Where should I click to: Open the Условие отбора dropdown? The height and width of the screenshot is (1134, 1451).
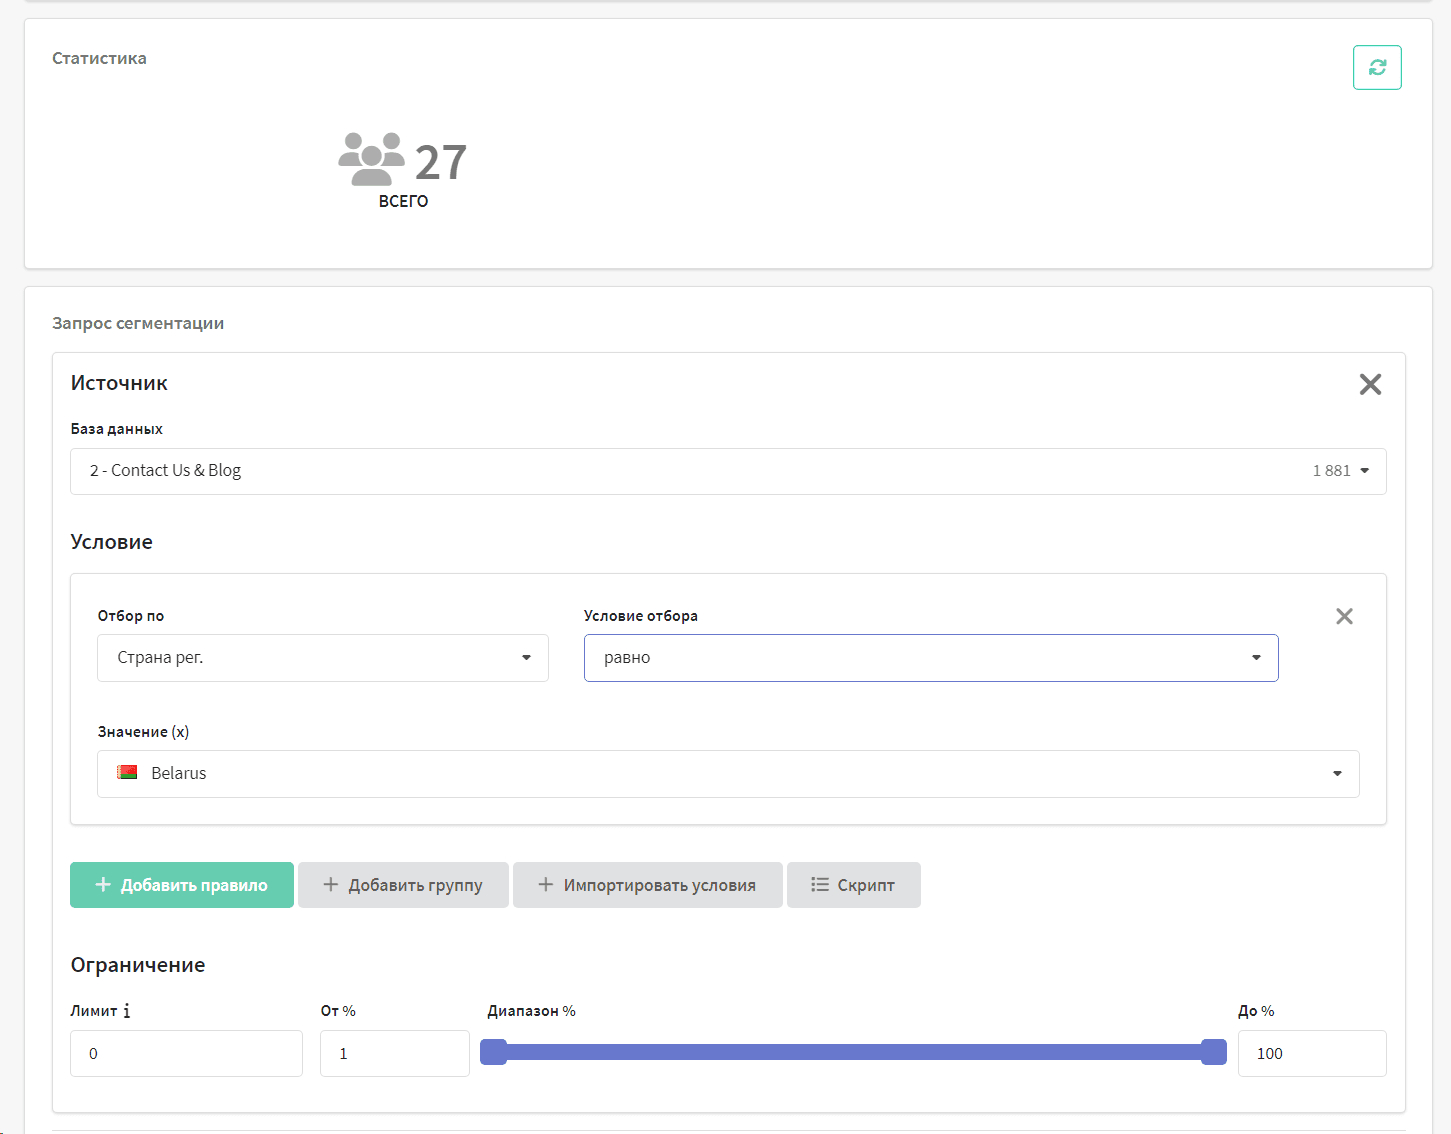930,658
